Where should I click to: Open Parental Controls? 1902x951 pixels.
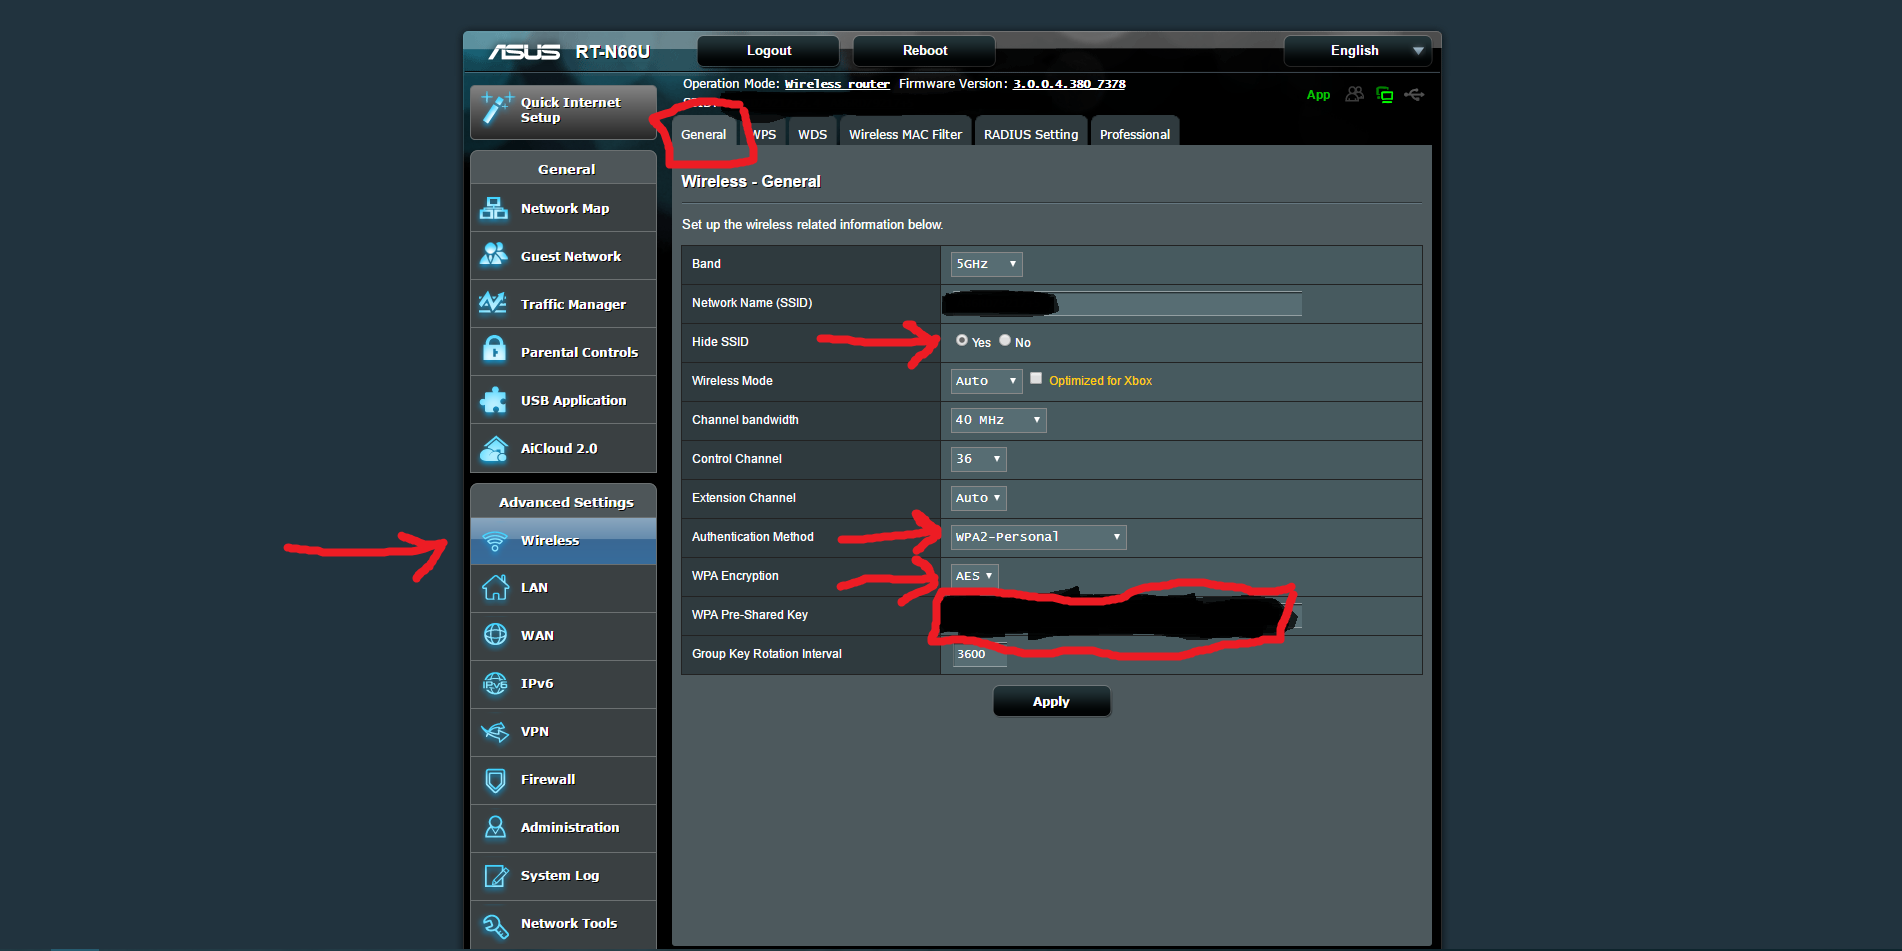[578, 352]
